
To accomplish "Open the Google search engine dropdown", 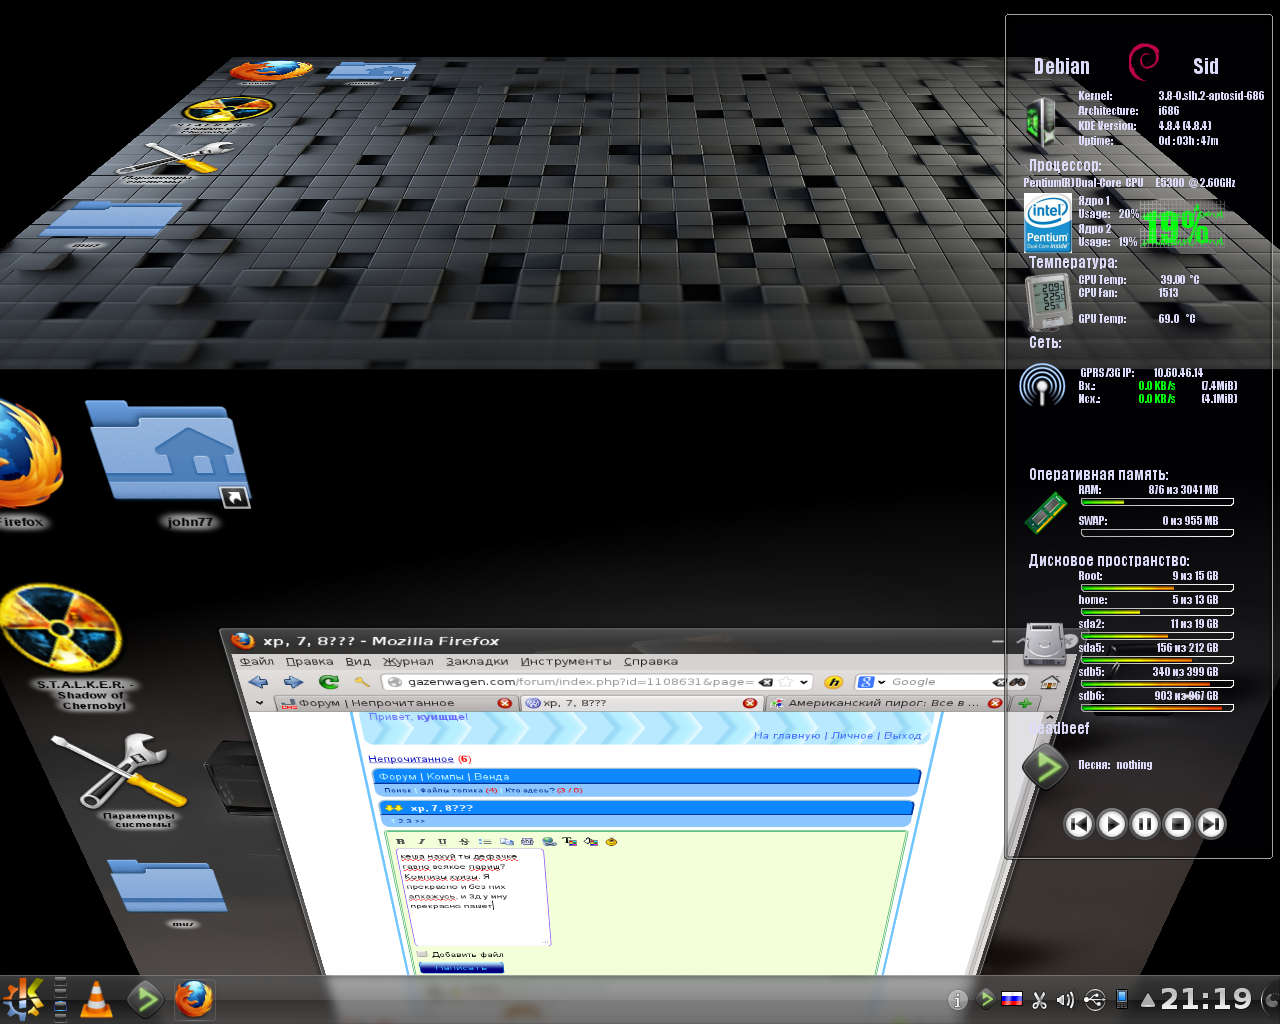I will (x=871, y=682).
